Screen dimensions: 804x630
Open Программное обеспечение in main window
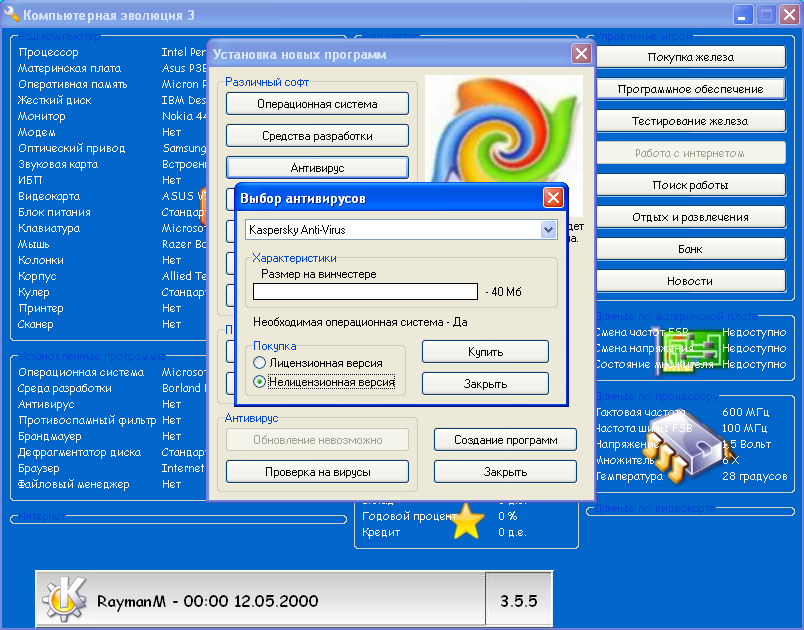point(691,89)
